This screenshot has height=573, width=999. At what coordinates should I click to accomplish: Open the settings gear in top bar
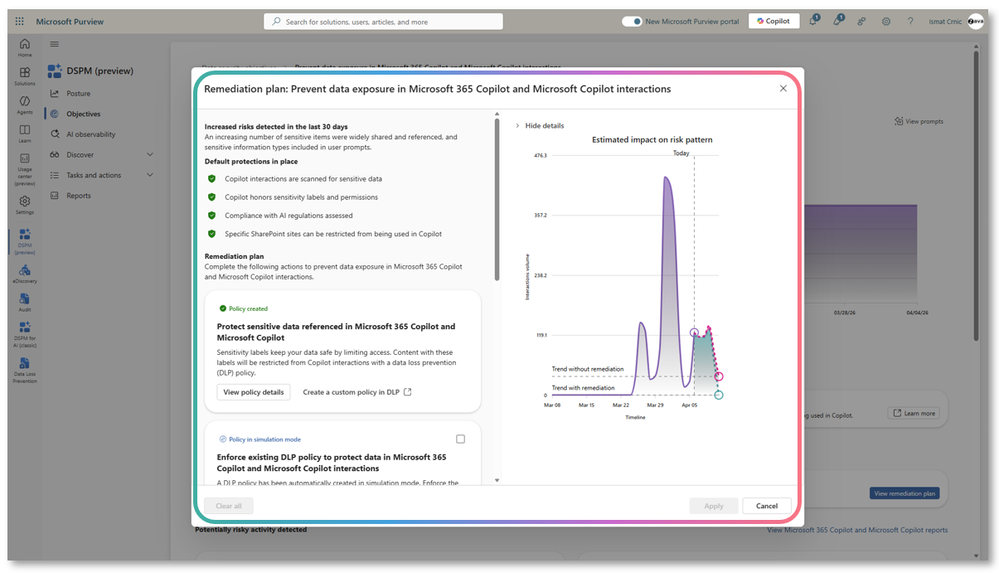coord(886,21)
